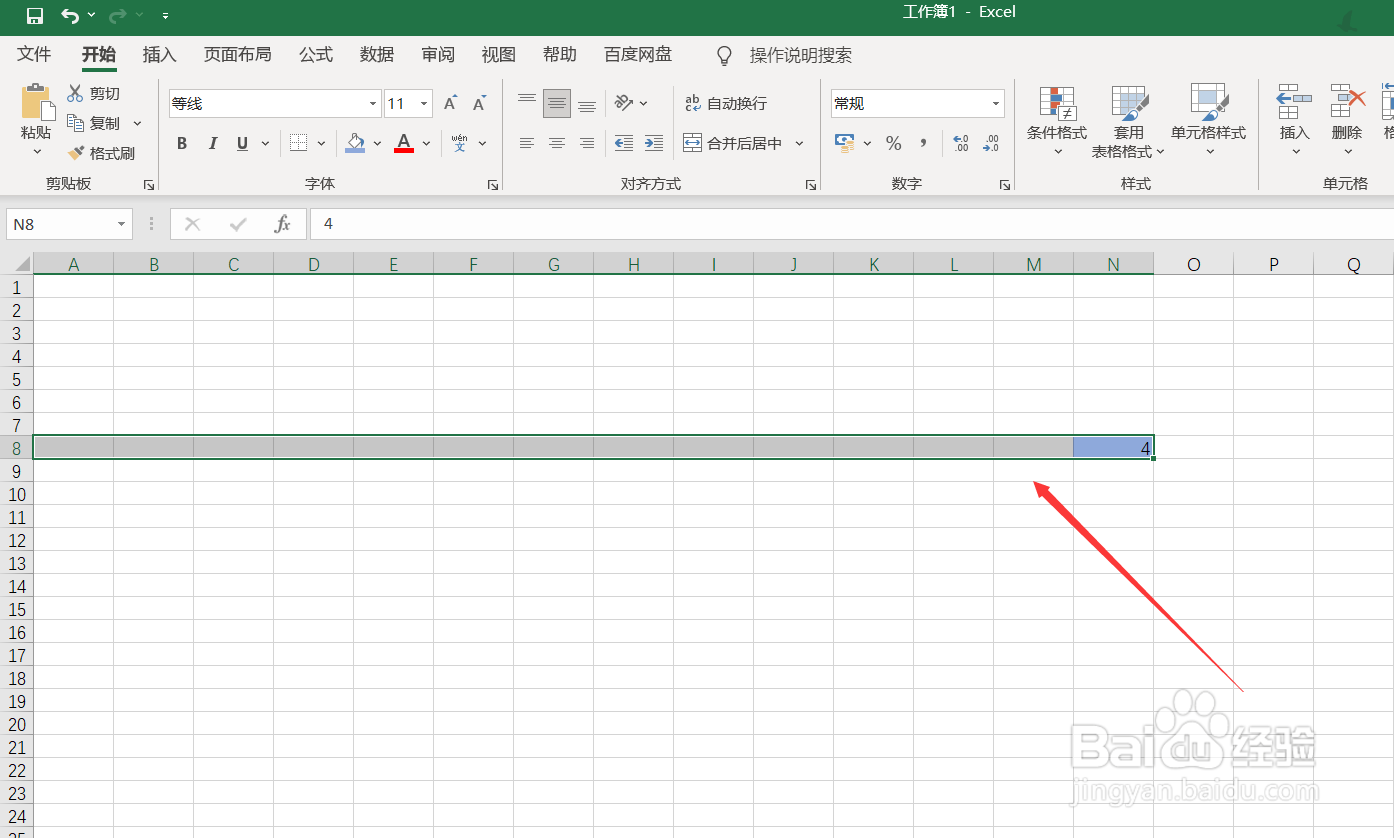Click the Select All corner triangle
The width and height of the screenshot is (1394, 838).
22,264
